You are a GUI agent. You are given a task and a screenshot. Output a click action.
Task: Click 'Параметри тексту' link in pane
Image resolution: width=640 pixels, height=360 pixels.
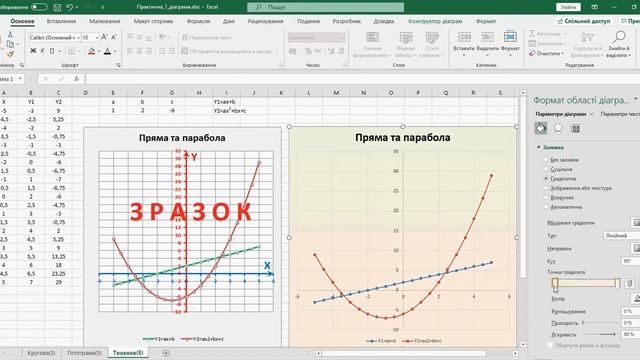[620, 114]
